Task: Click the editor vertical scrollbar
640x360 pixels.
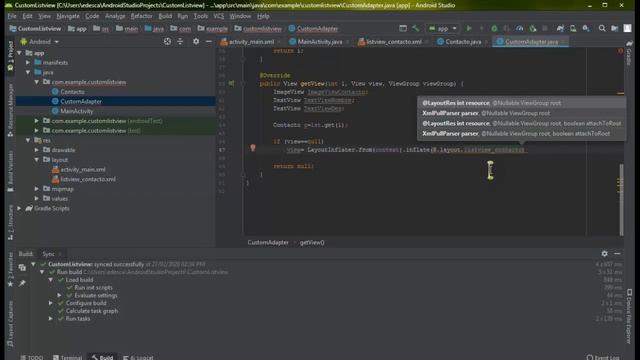Action: click(x=621, y=200)
